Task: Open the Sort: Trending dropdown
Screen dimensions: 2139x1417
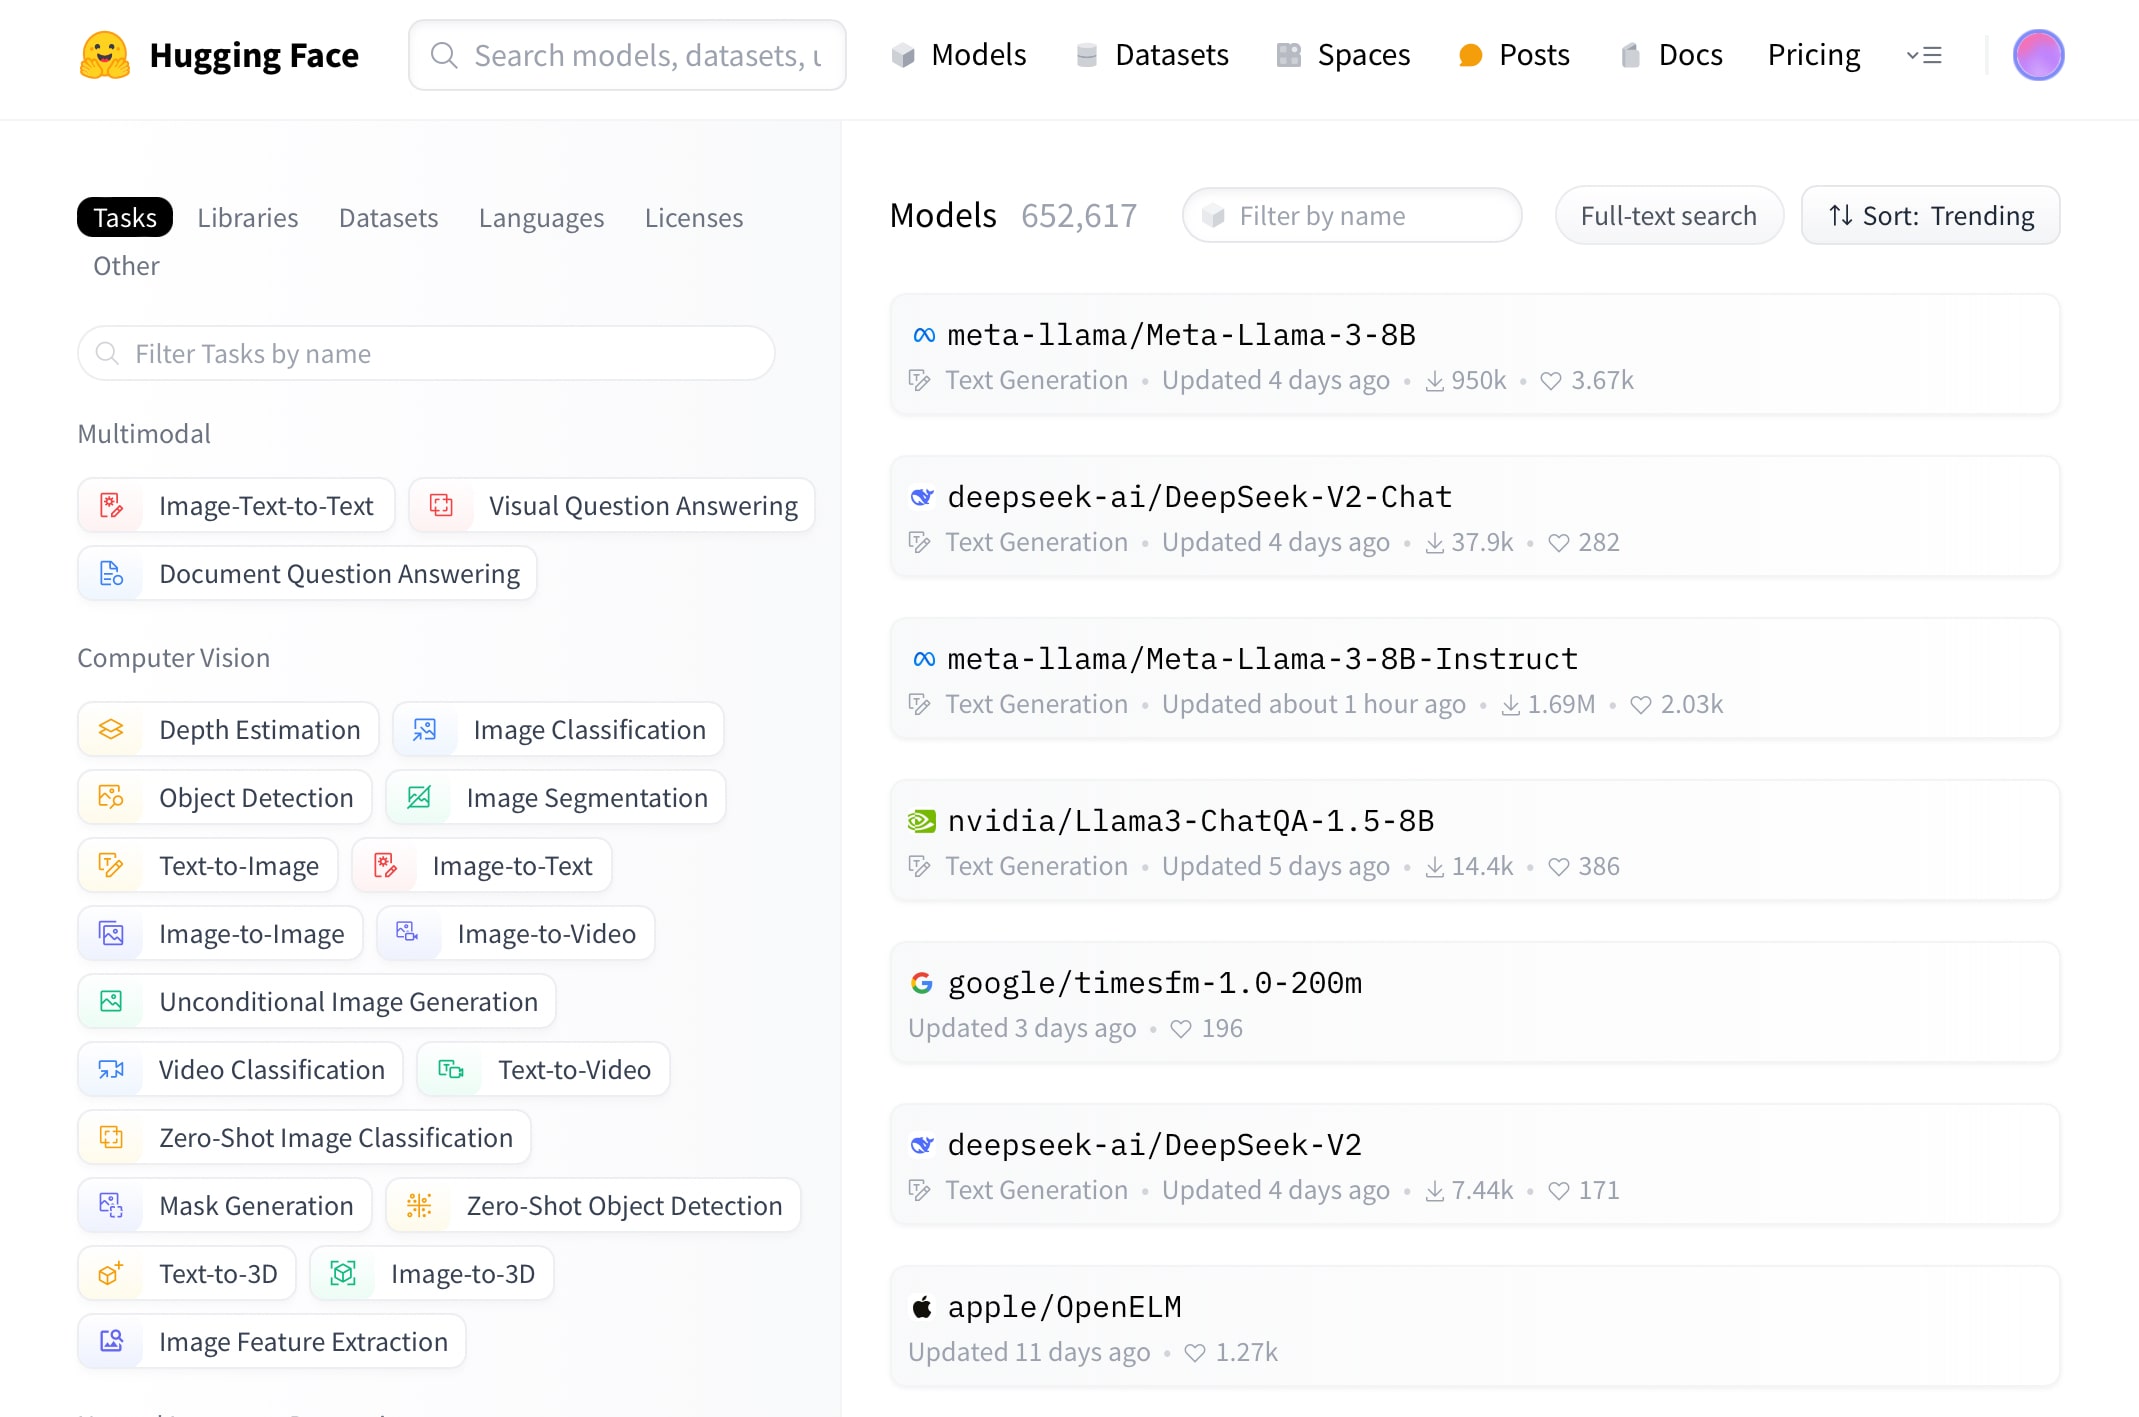Action: pyautogui.click(x=1930, y=215)
